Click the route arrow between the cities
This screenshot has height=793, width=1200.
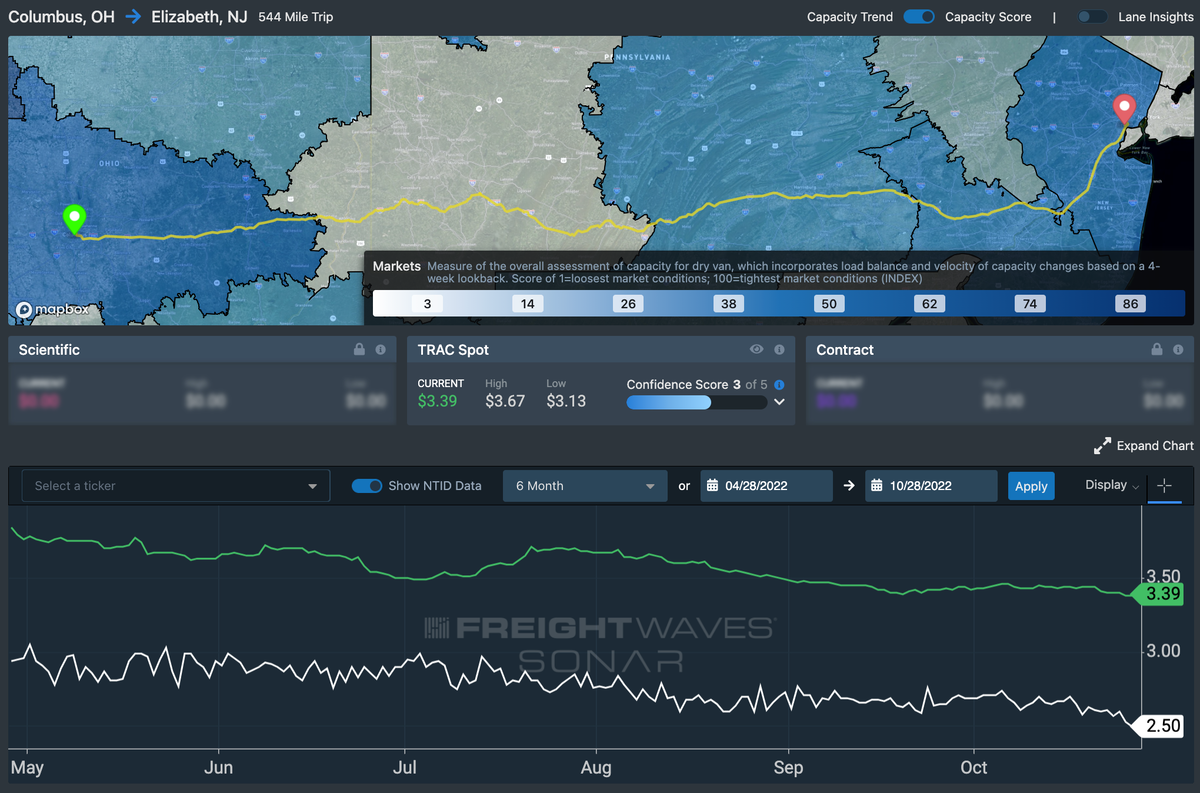(133, 17)
